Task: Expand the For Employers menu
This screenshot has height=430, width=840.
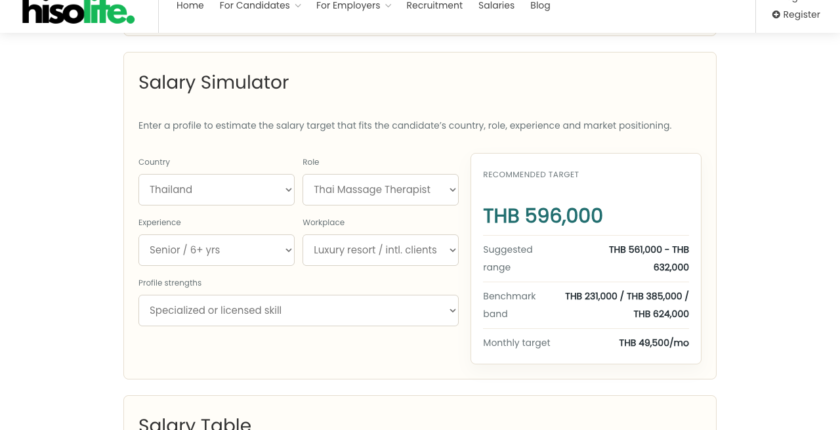Action: point(354,6)
